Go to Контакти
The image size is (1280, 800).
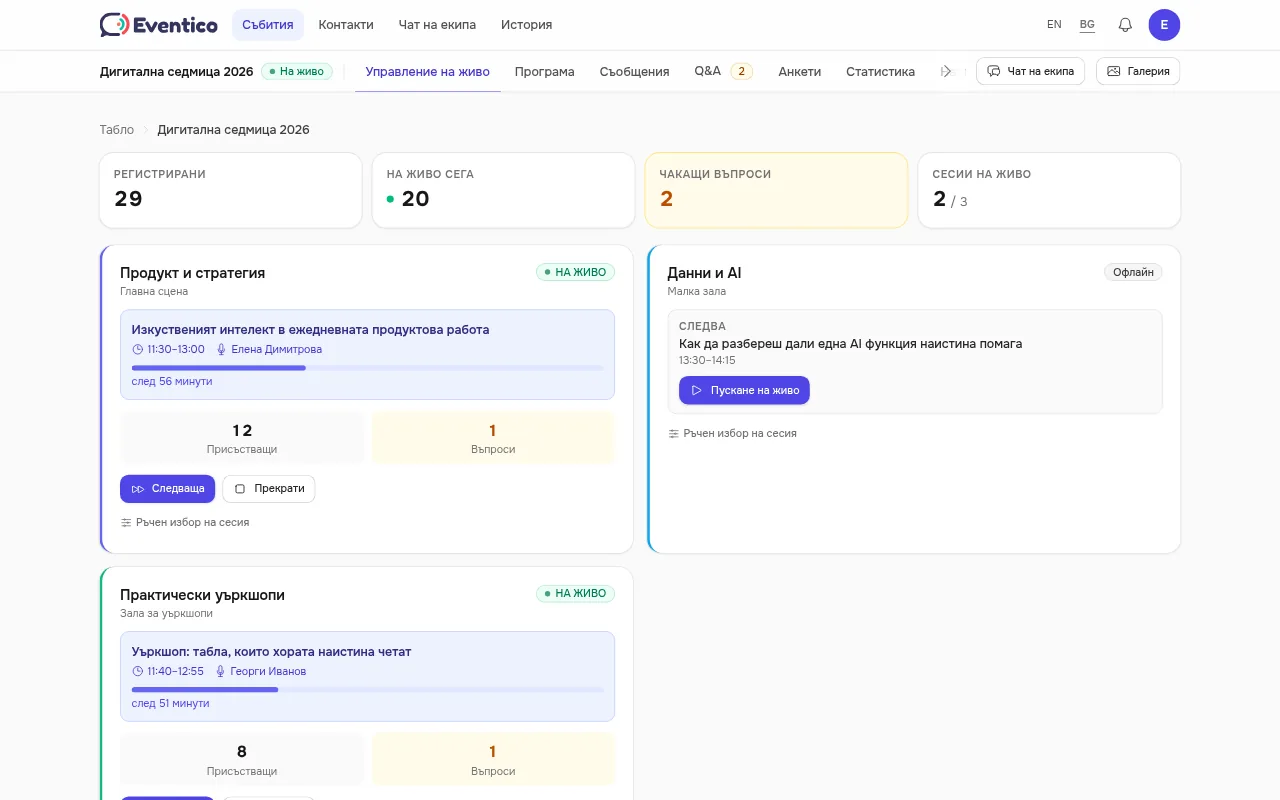tap(346, 25)
